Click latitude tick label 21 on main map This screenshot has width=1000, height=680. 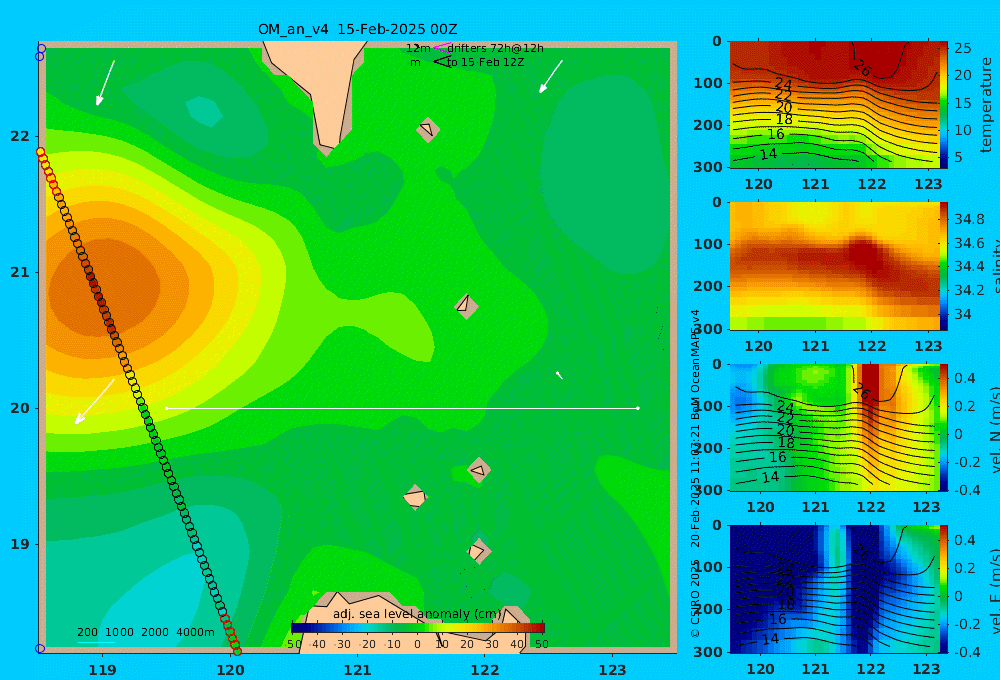pos(20,272)
